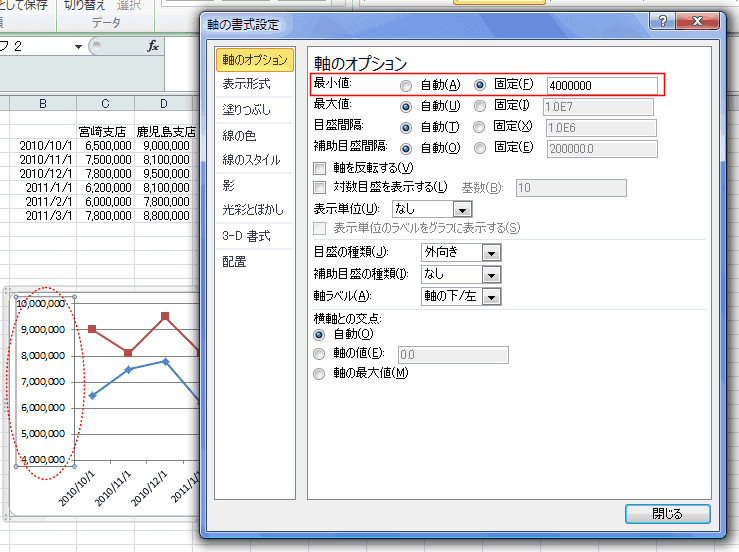Open the 軸ラベル(A) dropdown
The image size is (739, 552).
coord(491,297)
